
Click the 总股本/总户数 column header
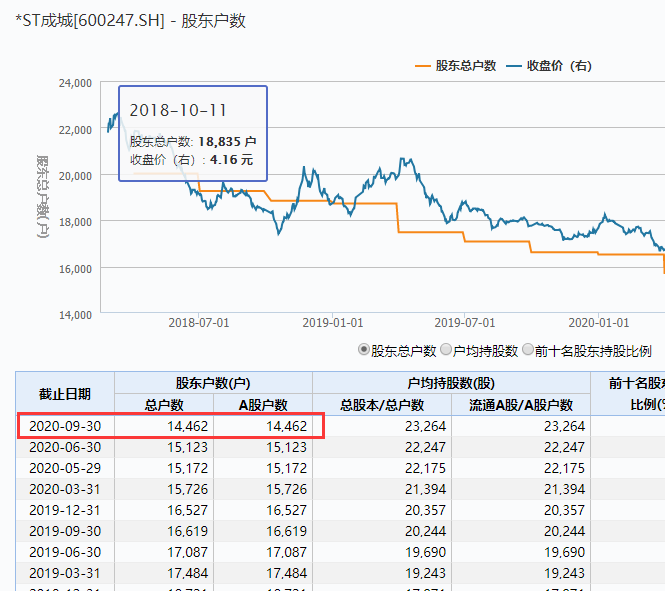pyautogui.click(x=382, y=405)
